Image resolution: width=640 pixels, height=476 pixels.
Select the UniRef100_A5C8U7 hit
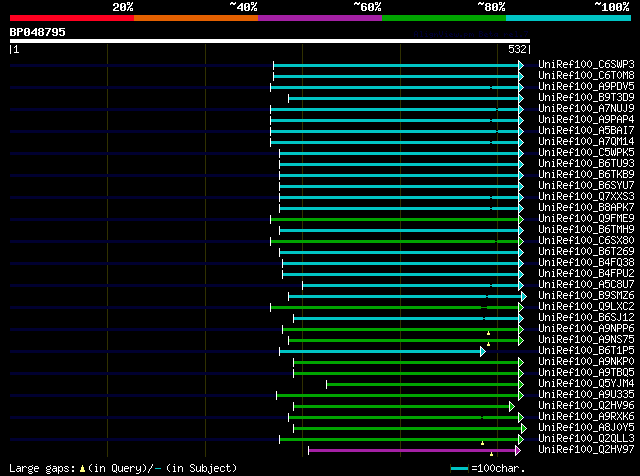coord(586,285)
